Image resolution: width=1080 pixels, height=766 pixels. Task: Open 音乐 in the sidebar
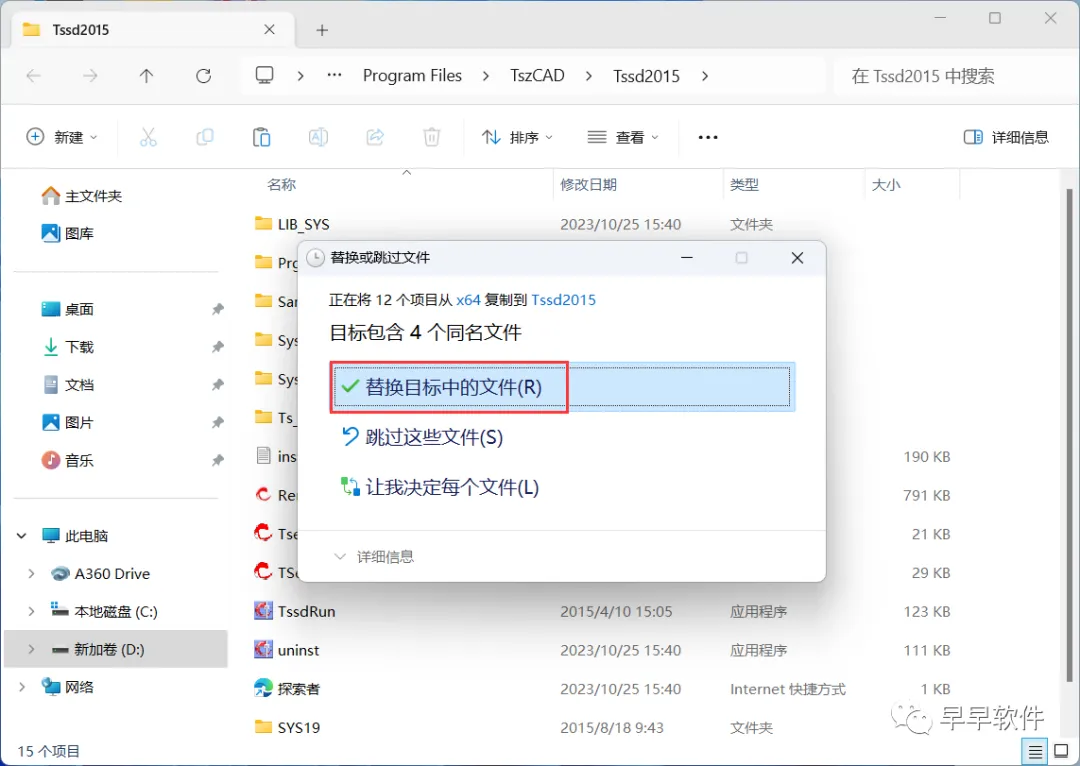point(68,460)
